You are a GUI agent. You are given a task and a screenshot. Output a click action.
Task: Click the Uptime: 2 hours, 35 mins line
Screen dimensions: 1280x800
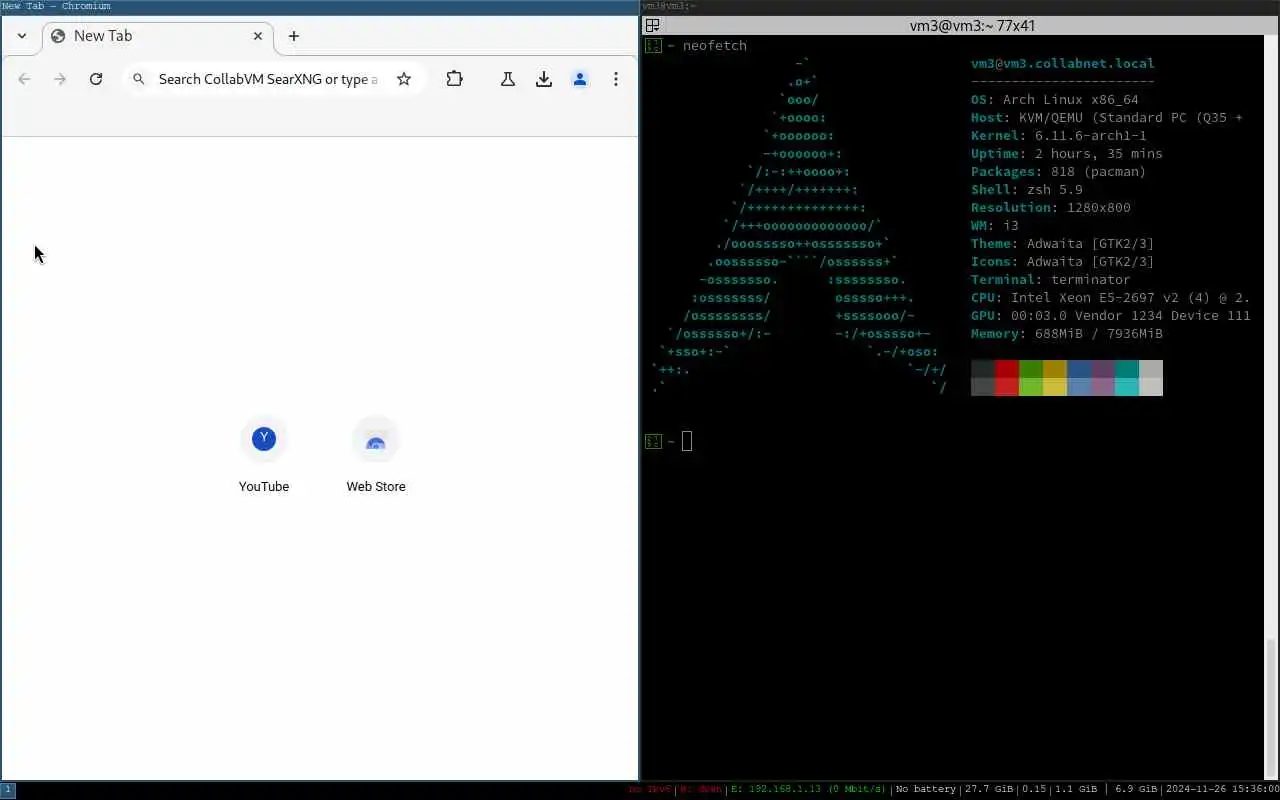[1067, 154]
